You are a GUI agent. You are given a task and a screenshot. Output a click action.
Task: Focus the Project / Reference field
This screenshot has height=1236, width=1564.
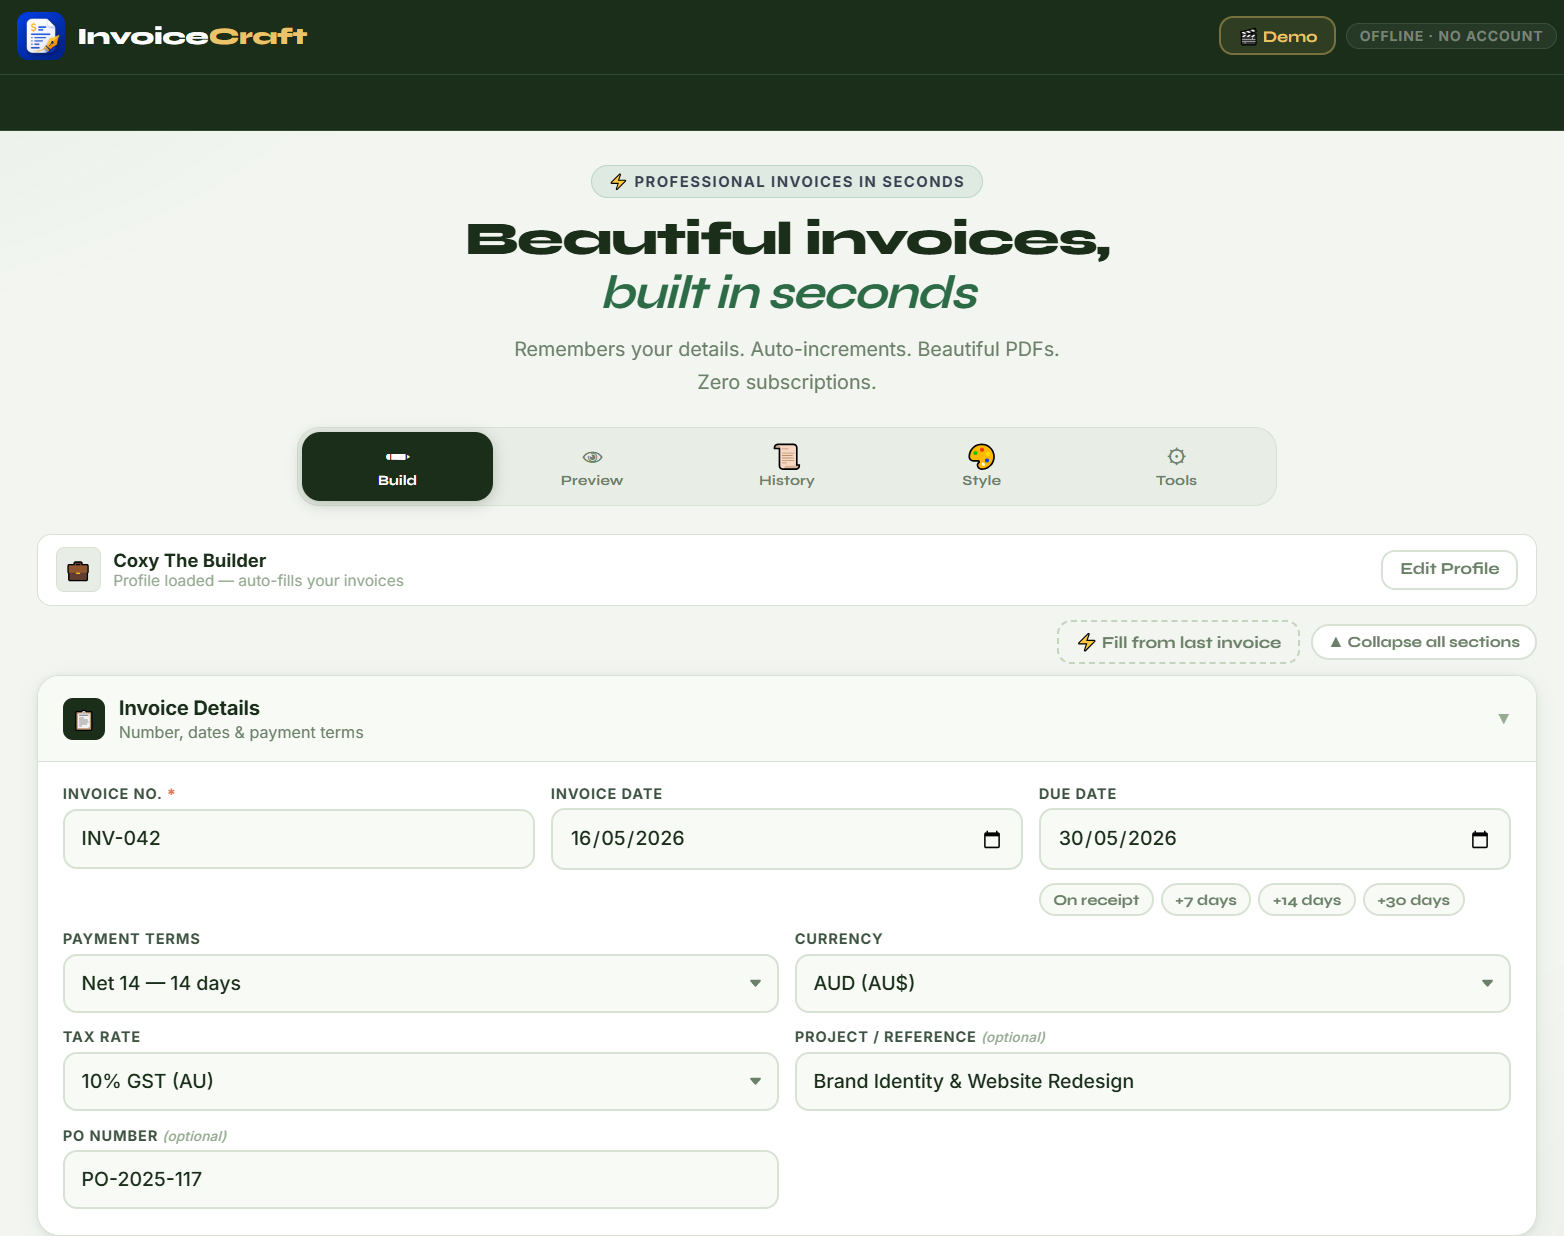(x=1152, y=1081)
